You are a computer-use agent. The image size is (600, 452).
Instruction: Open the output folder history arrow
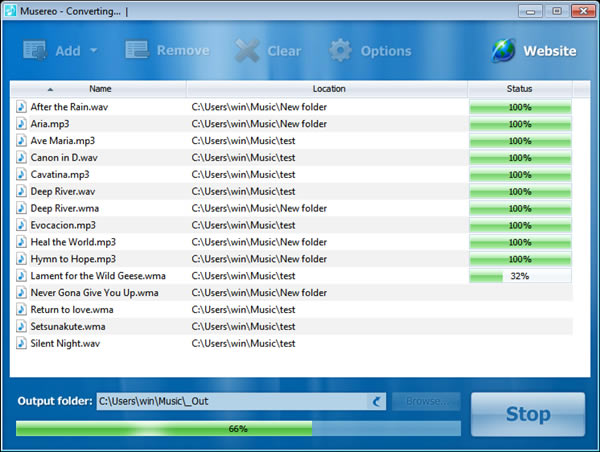tap(376, 402)
